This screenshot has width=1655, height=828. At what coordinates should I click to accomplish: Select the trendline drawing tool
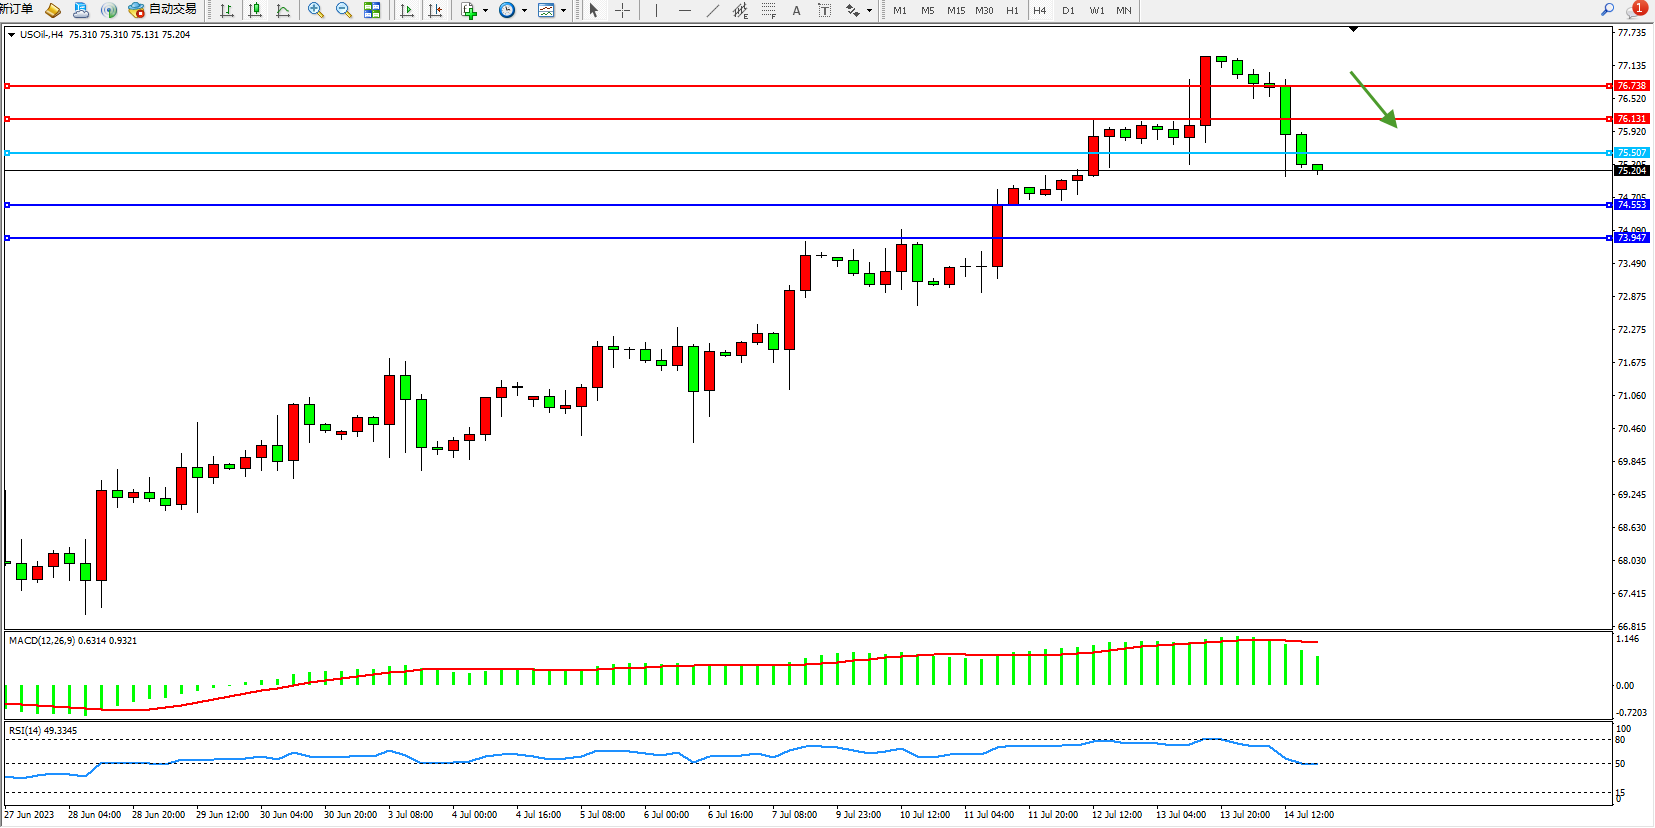click(x=712, y=10)
